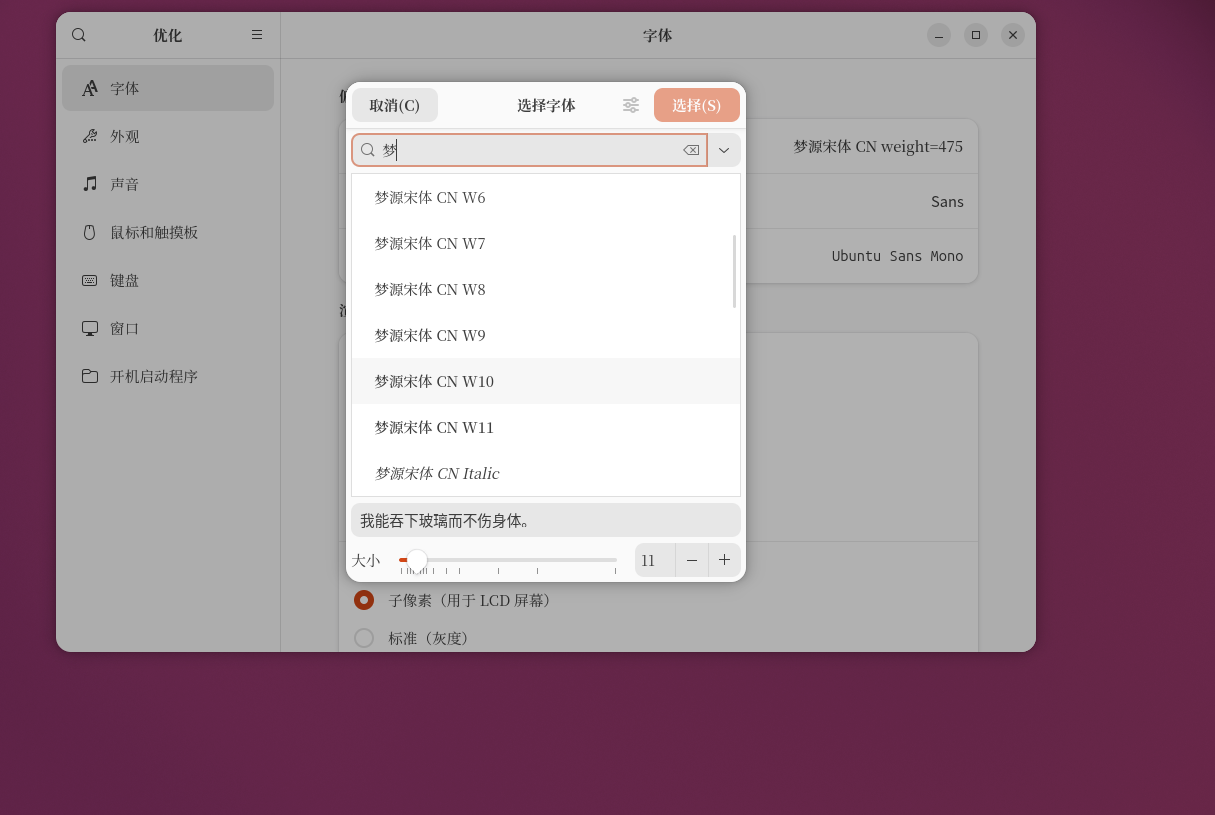Switch to the 键盘 sidebar section
1215x815 pixels.
click(168, 280)
